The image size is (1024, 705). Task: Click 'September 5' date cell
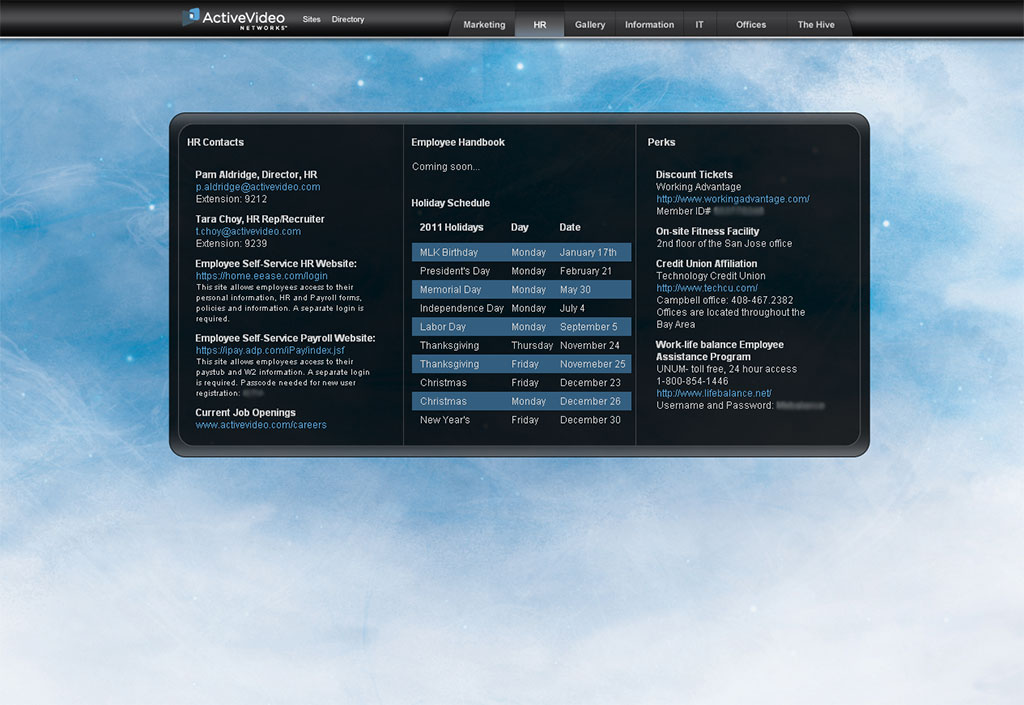[588, 326]
